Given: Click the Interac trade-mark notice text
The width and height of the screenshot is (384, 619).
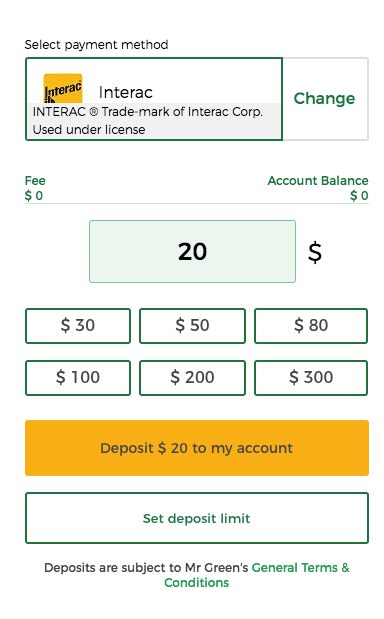Looking at the screenshot, I should 148,121.
